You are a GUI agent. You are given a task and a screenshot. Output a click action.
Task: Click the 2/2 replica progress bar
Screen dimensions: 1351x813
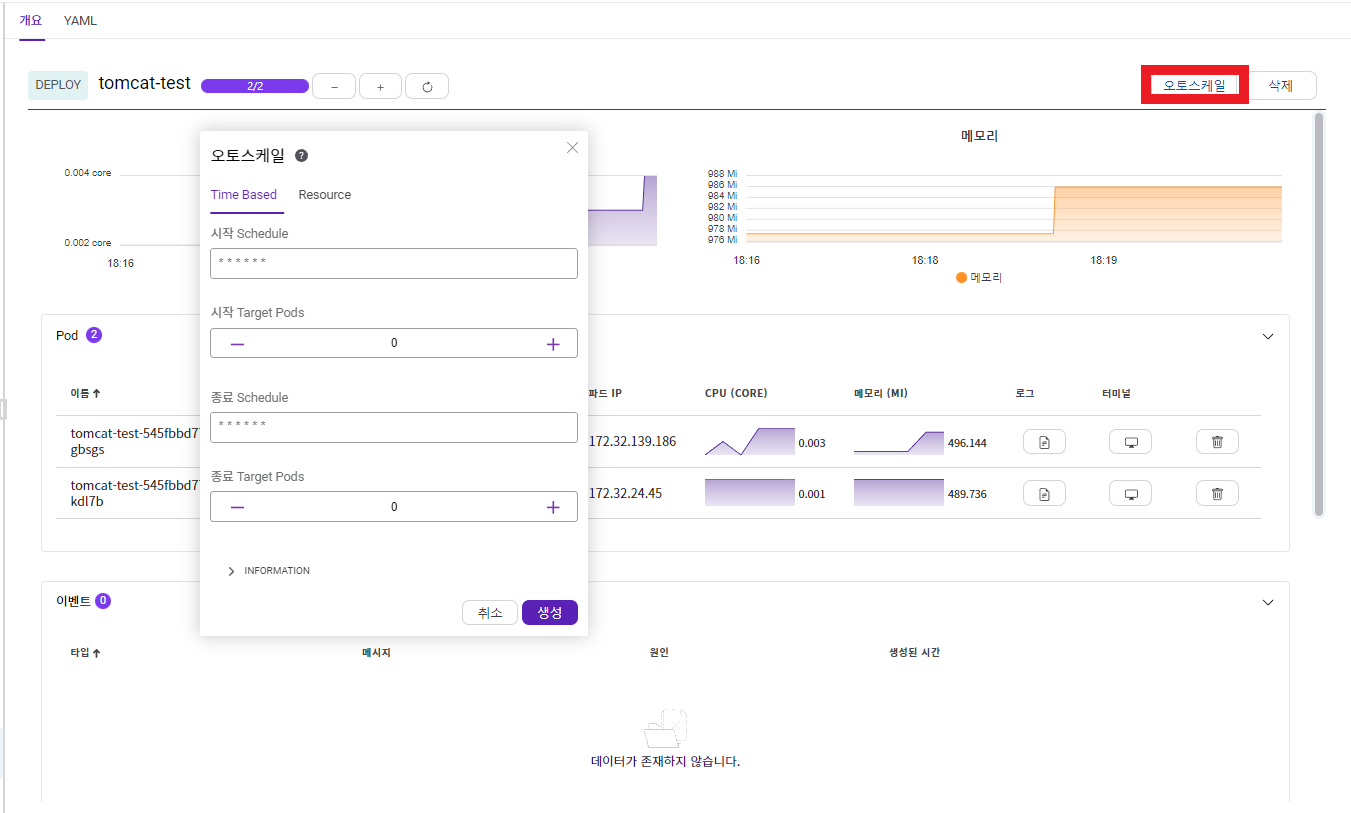(x=255, y=86)
